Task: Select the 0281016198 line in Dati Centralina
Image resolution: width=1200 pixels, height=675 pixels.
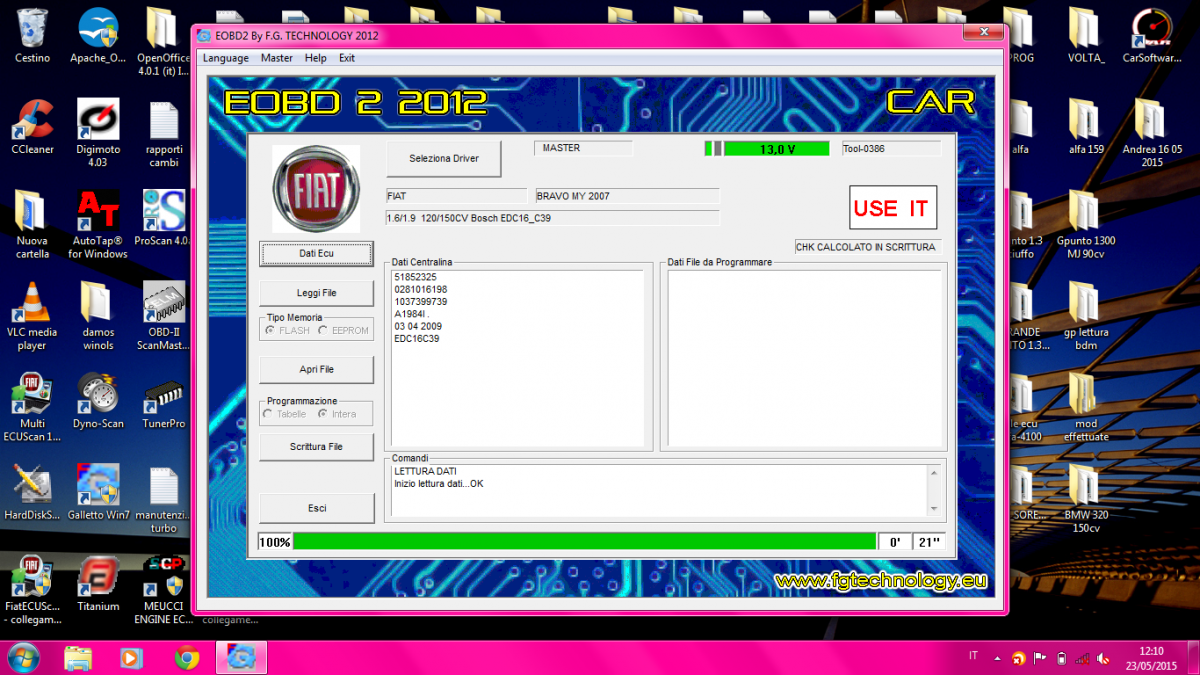Action: tap(421, 289)
